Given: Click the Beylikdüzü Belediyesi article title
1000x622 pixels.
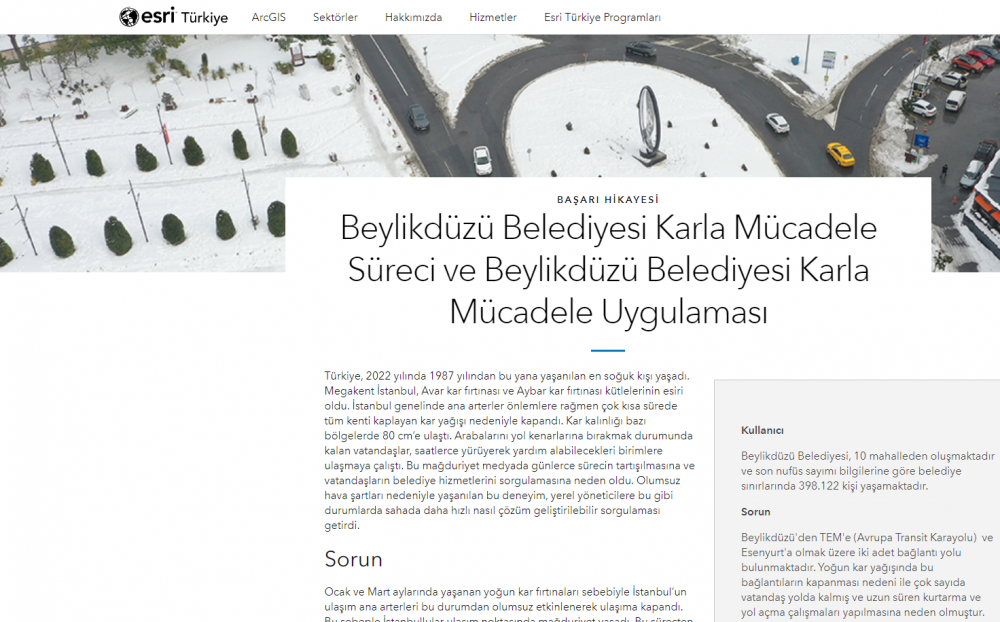Looking at the screenshot, I should [x=608, y=269].
